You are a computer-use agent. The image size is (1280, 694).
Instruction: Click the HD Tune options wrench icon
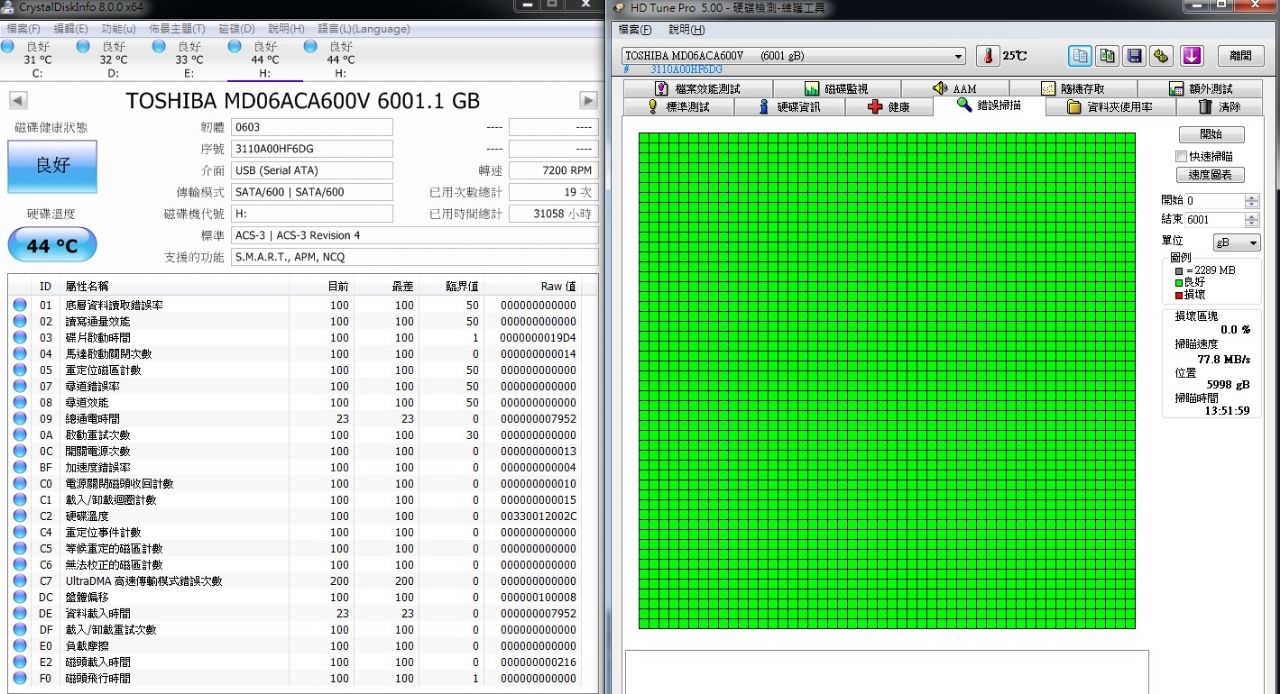tap(1160, 56)
